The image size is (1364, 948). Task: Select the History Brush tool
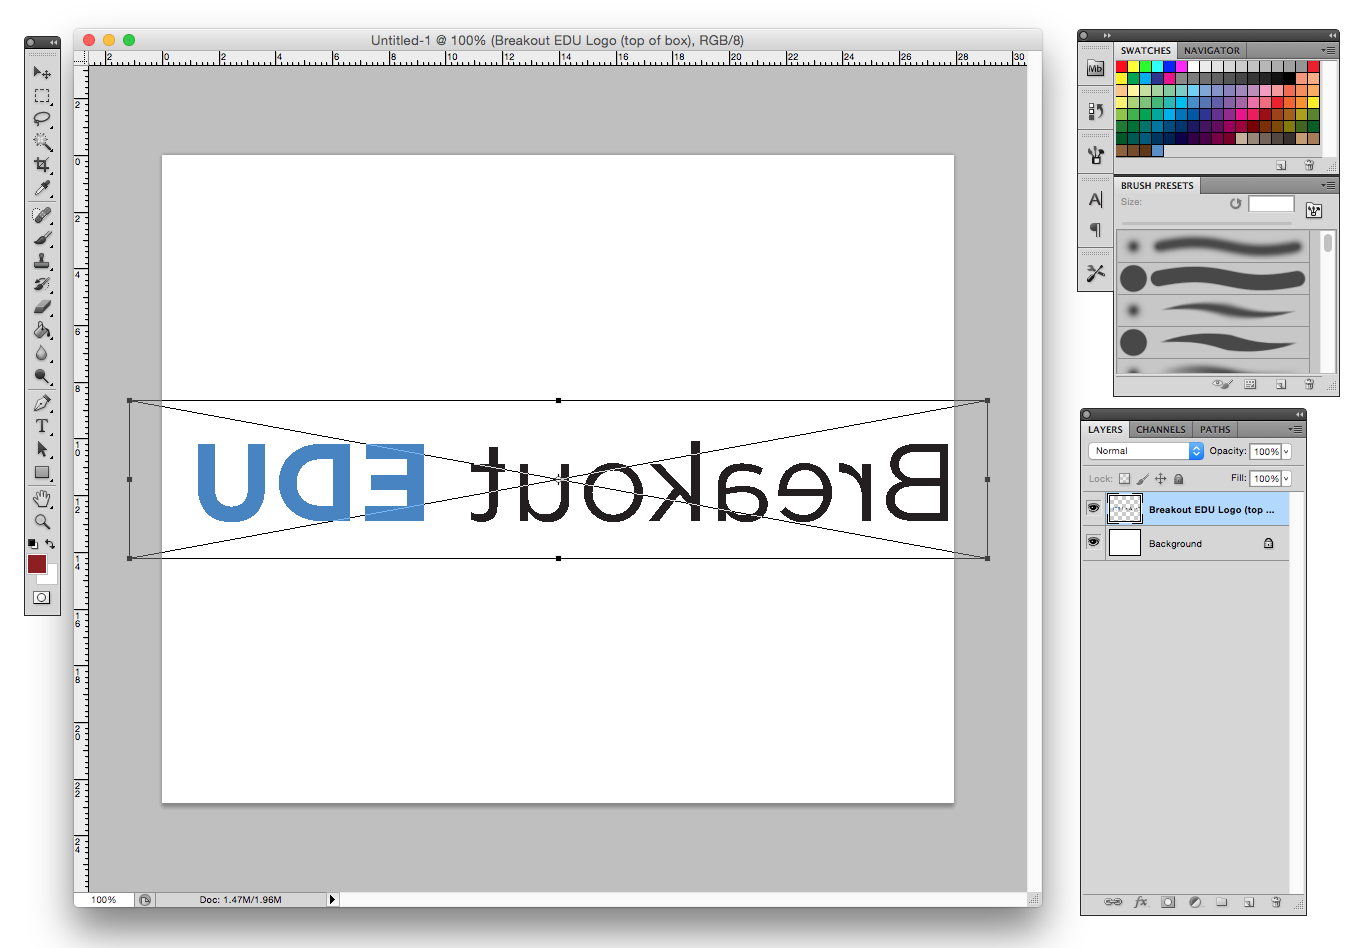(x=41, y=284)
